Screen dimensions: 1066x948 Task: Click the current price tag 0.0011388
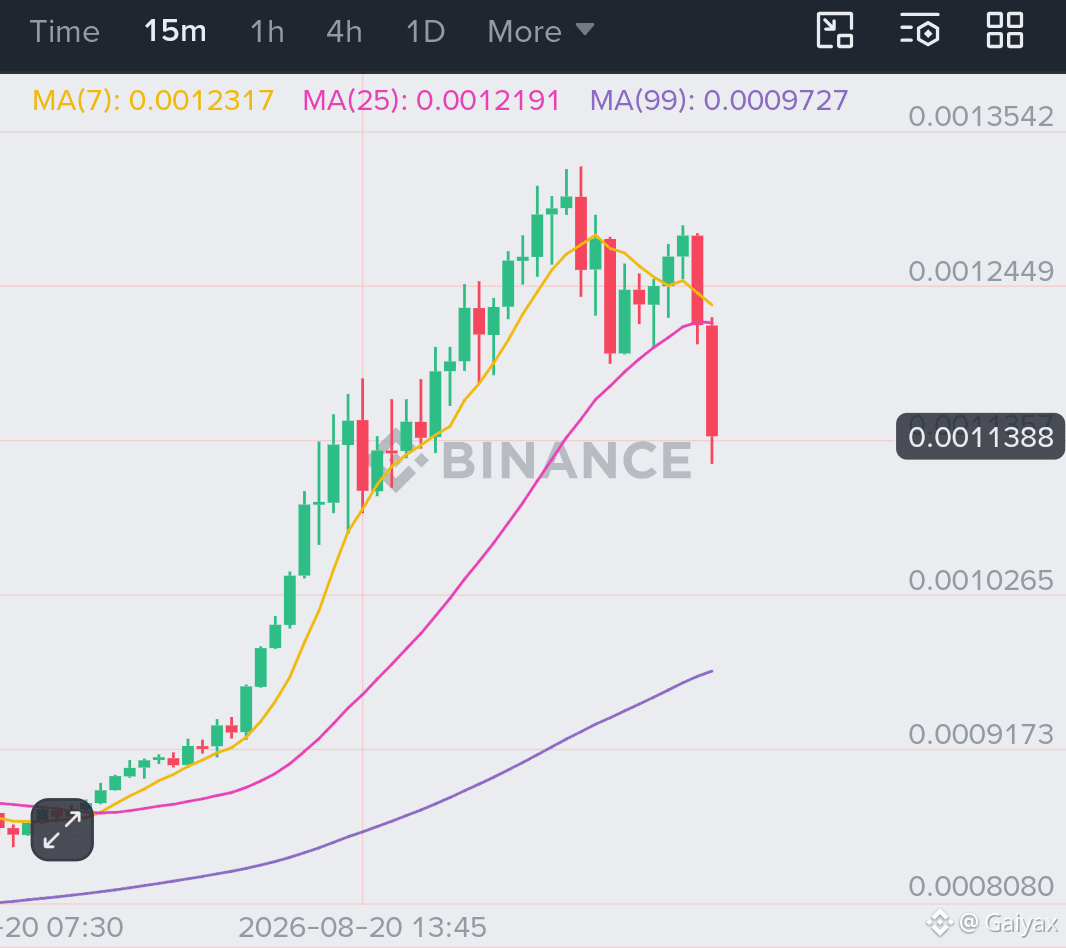point(980,437)
